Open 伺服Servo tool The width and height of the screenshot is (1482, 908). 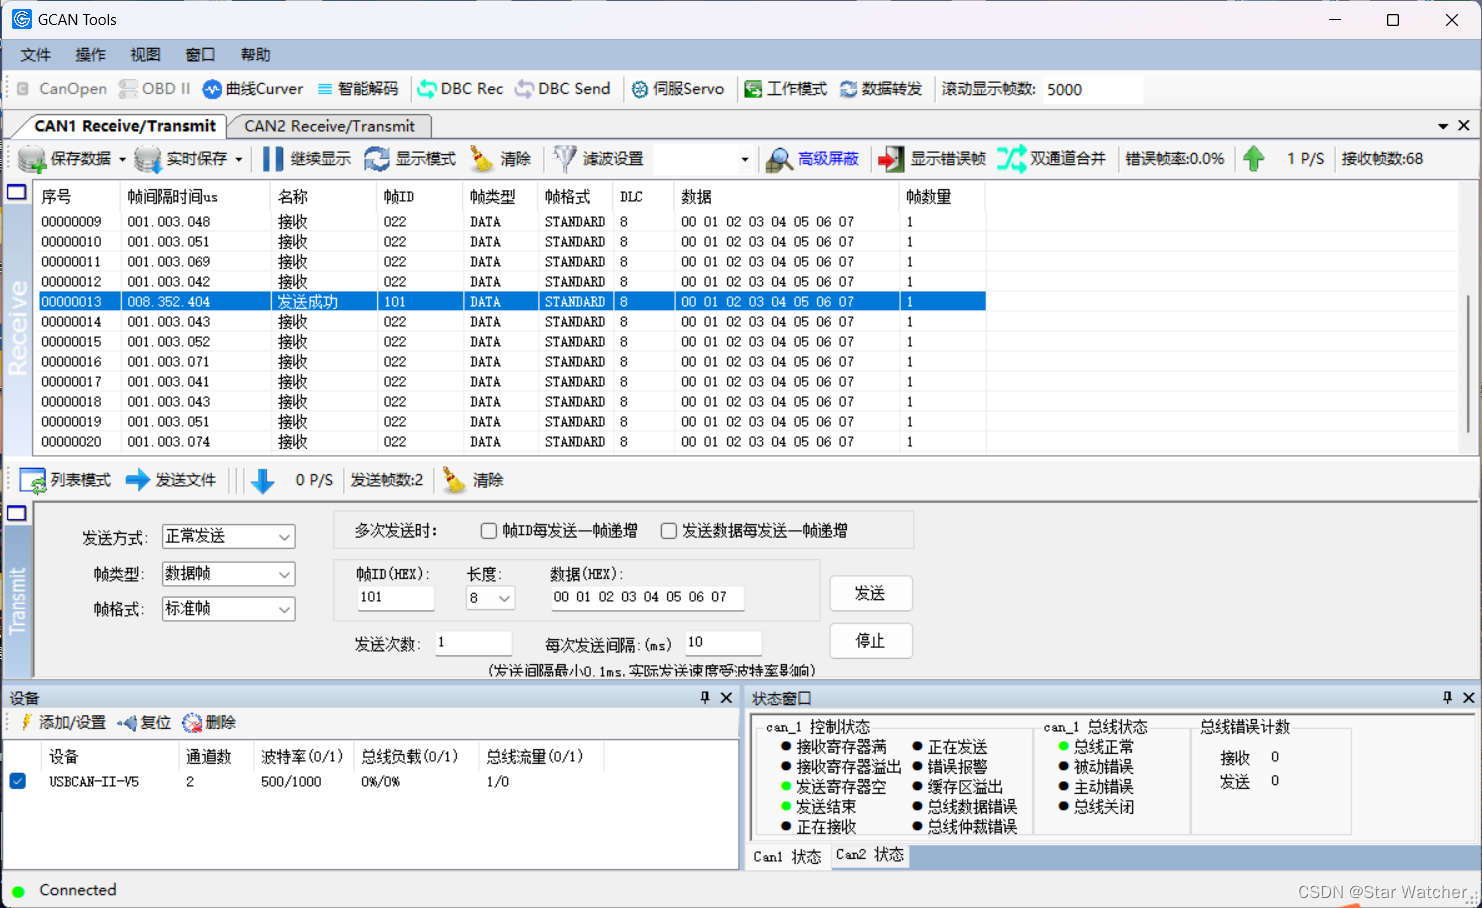pyautogui.click(x=677, y=89)
